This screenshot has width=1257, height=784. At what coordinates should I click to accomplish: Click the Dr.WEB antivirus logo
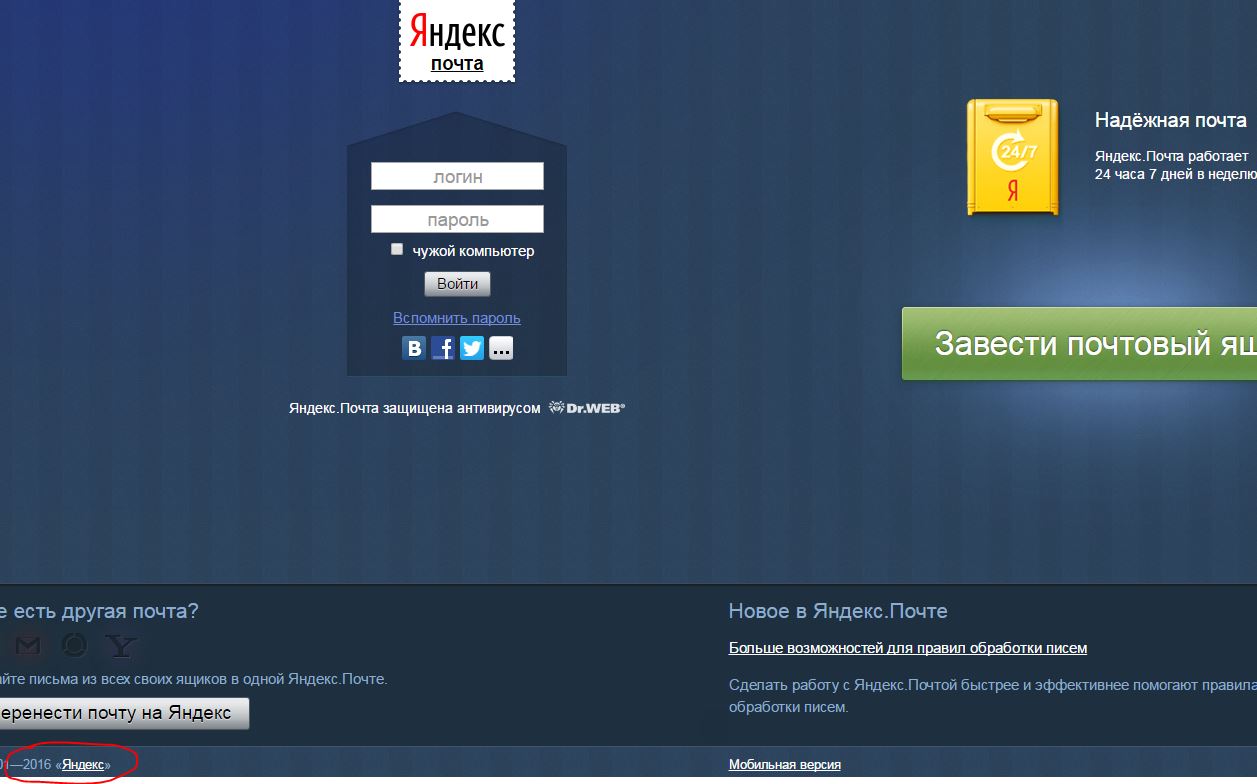click(587, 408)
